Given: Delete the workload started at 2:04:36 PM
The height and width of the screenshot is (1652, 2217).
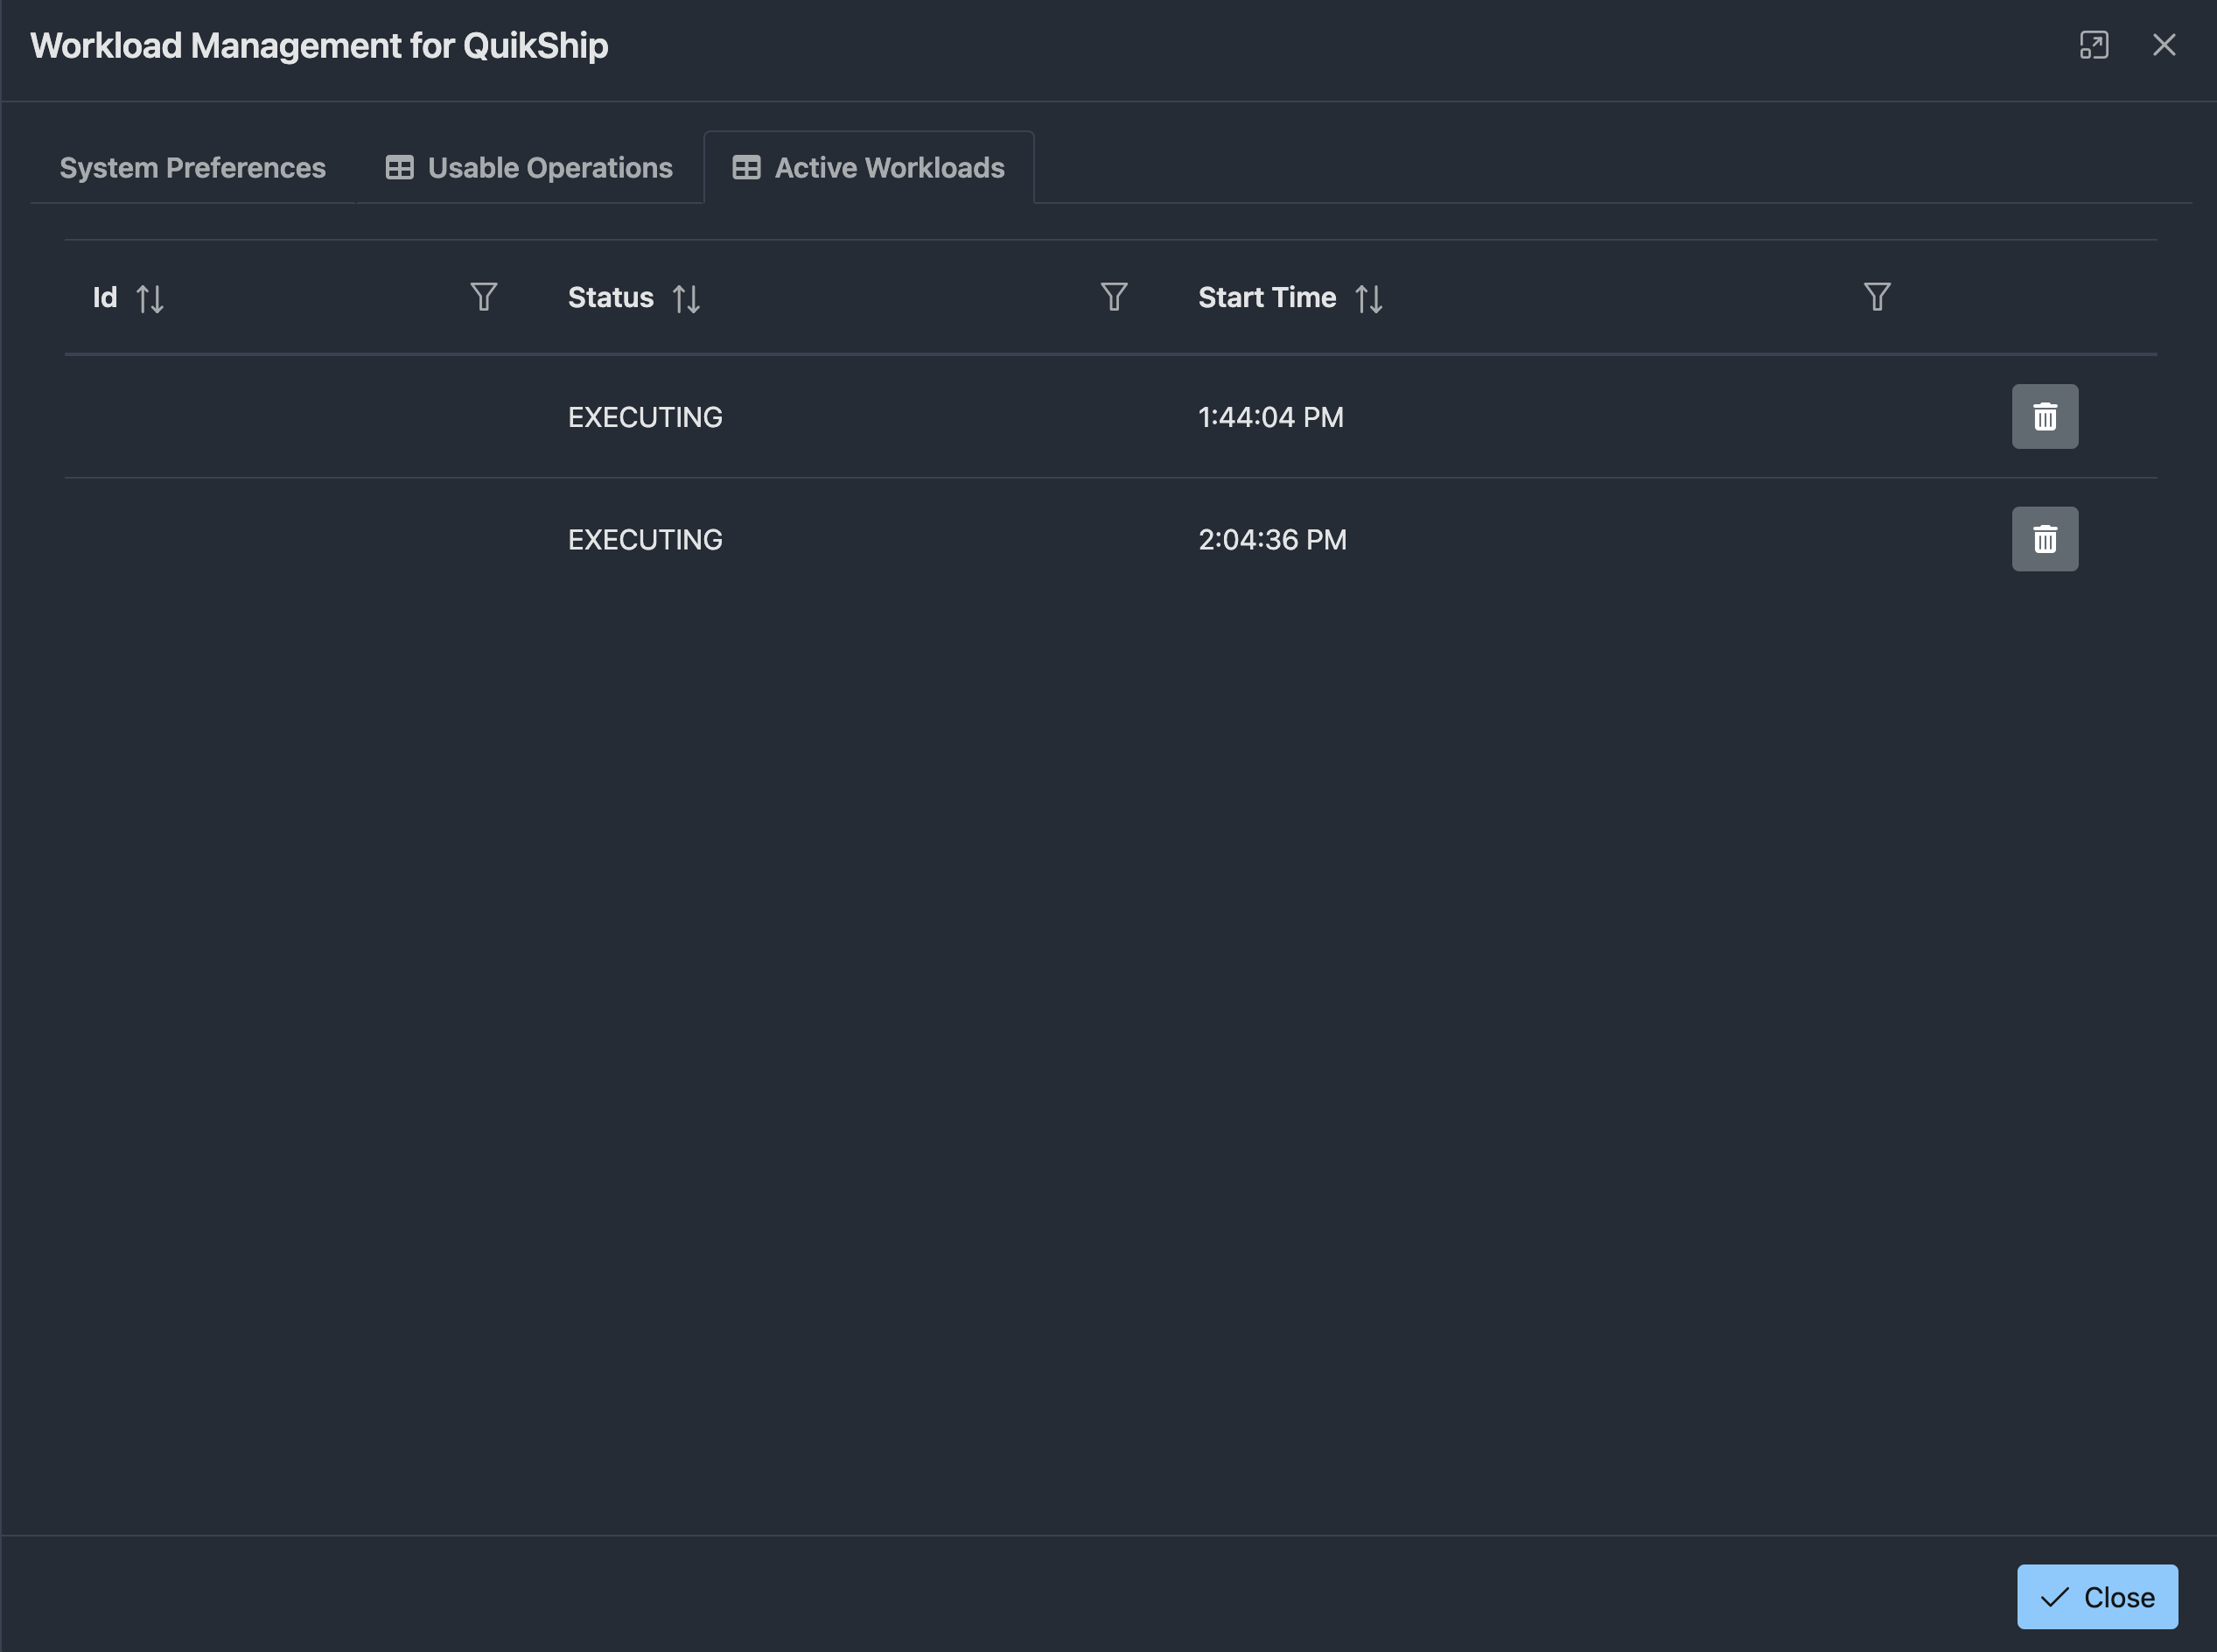Looking at the screenshot, I should [x=2044, y=539].
